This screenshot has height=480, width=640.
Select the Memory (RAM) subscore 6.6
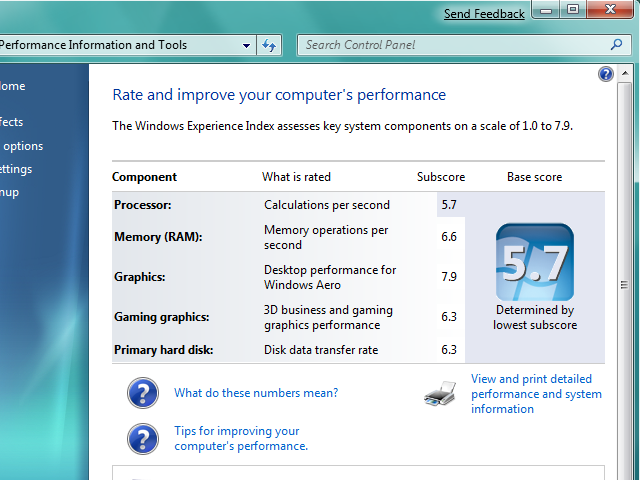click(x=449, y=237)
